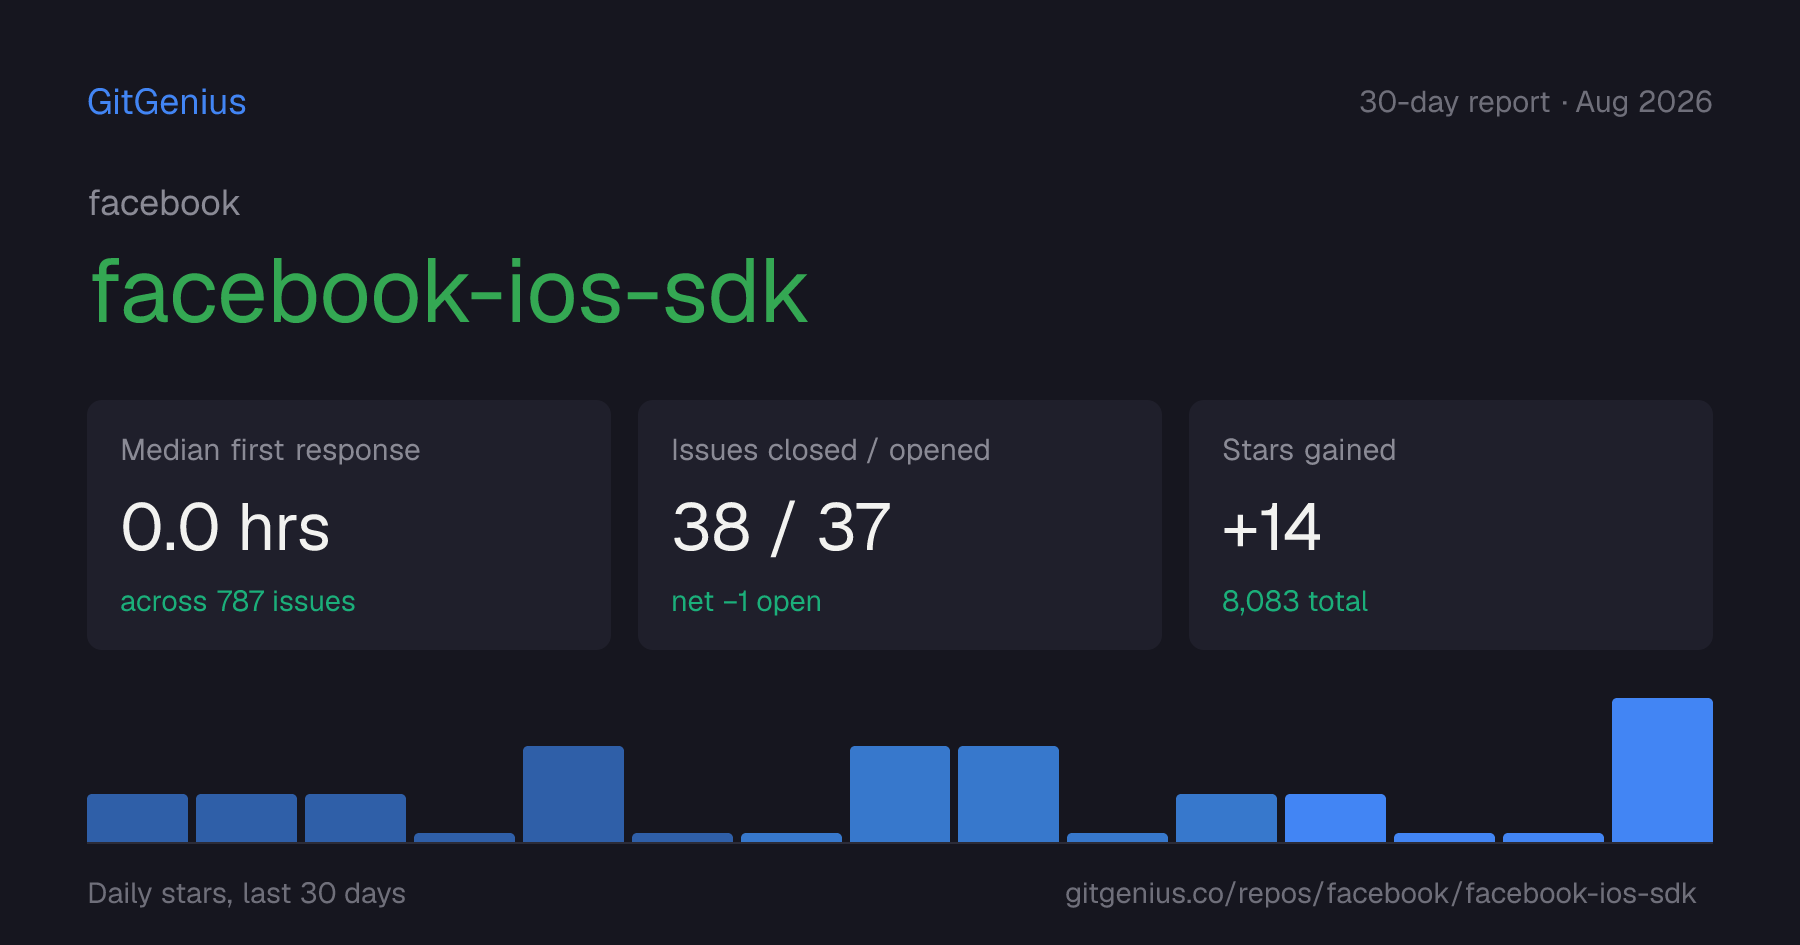1800x945 pixels.
Task: Click the 'across 787 issues' note
Action: click(238, 601)
